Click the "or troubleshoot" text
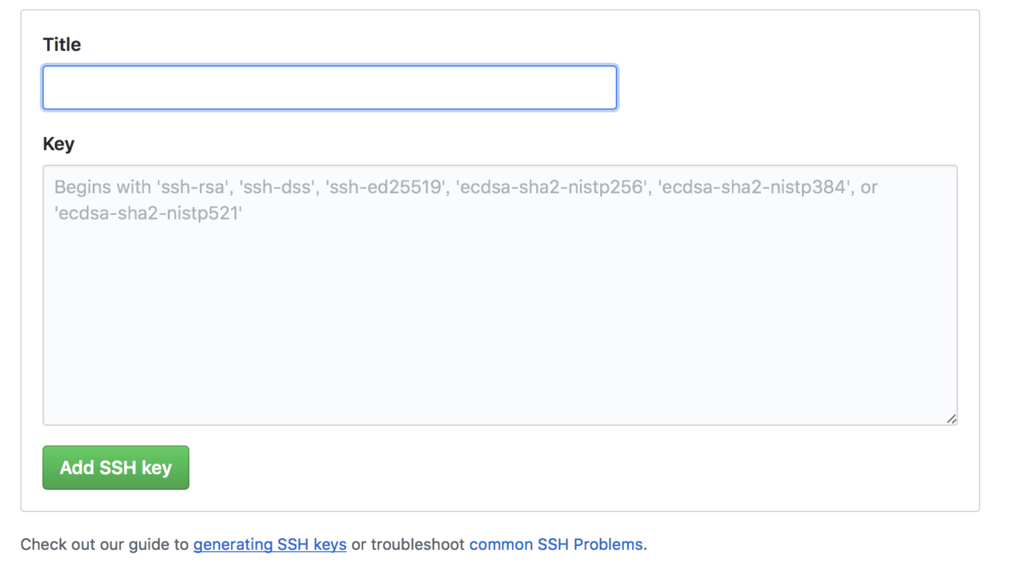This screenshot has width=1024, height=576. 408,545
